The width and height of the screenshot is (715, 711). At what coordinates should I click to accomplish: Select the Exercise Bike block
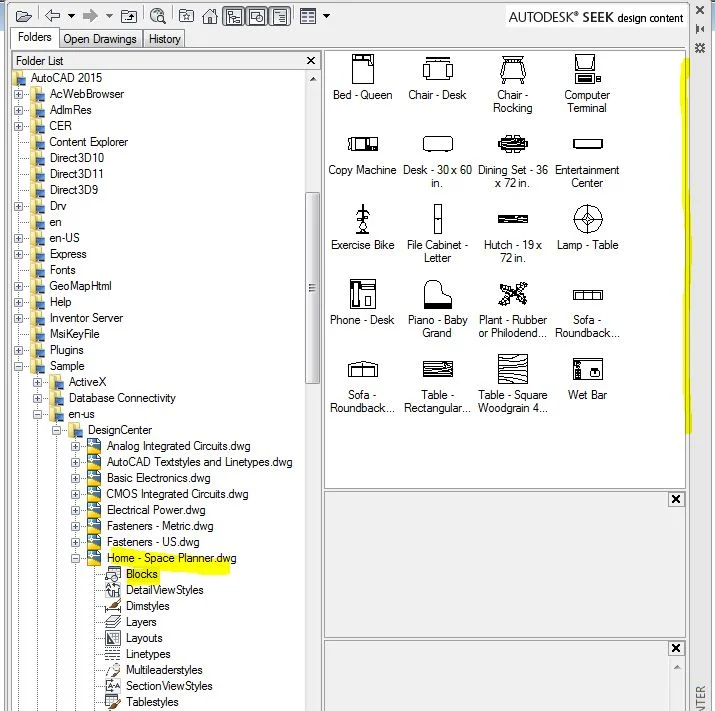(363, 227)
